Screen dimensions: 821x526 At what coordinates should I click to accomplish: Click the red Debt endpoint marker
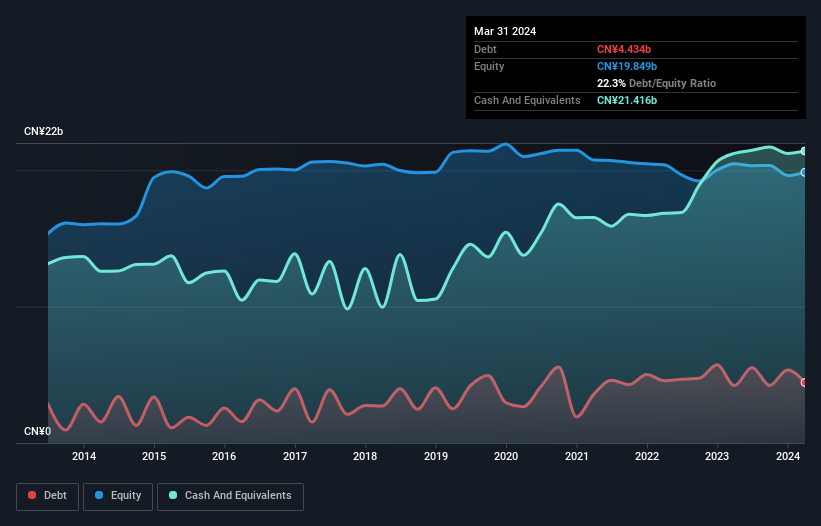pyautogui.click(x=804, y=383)
